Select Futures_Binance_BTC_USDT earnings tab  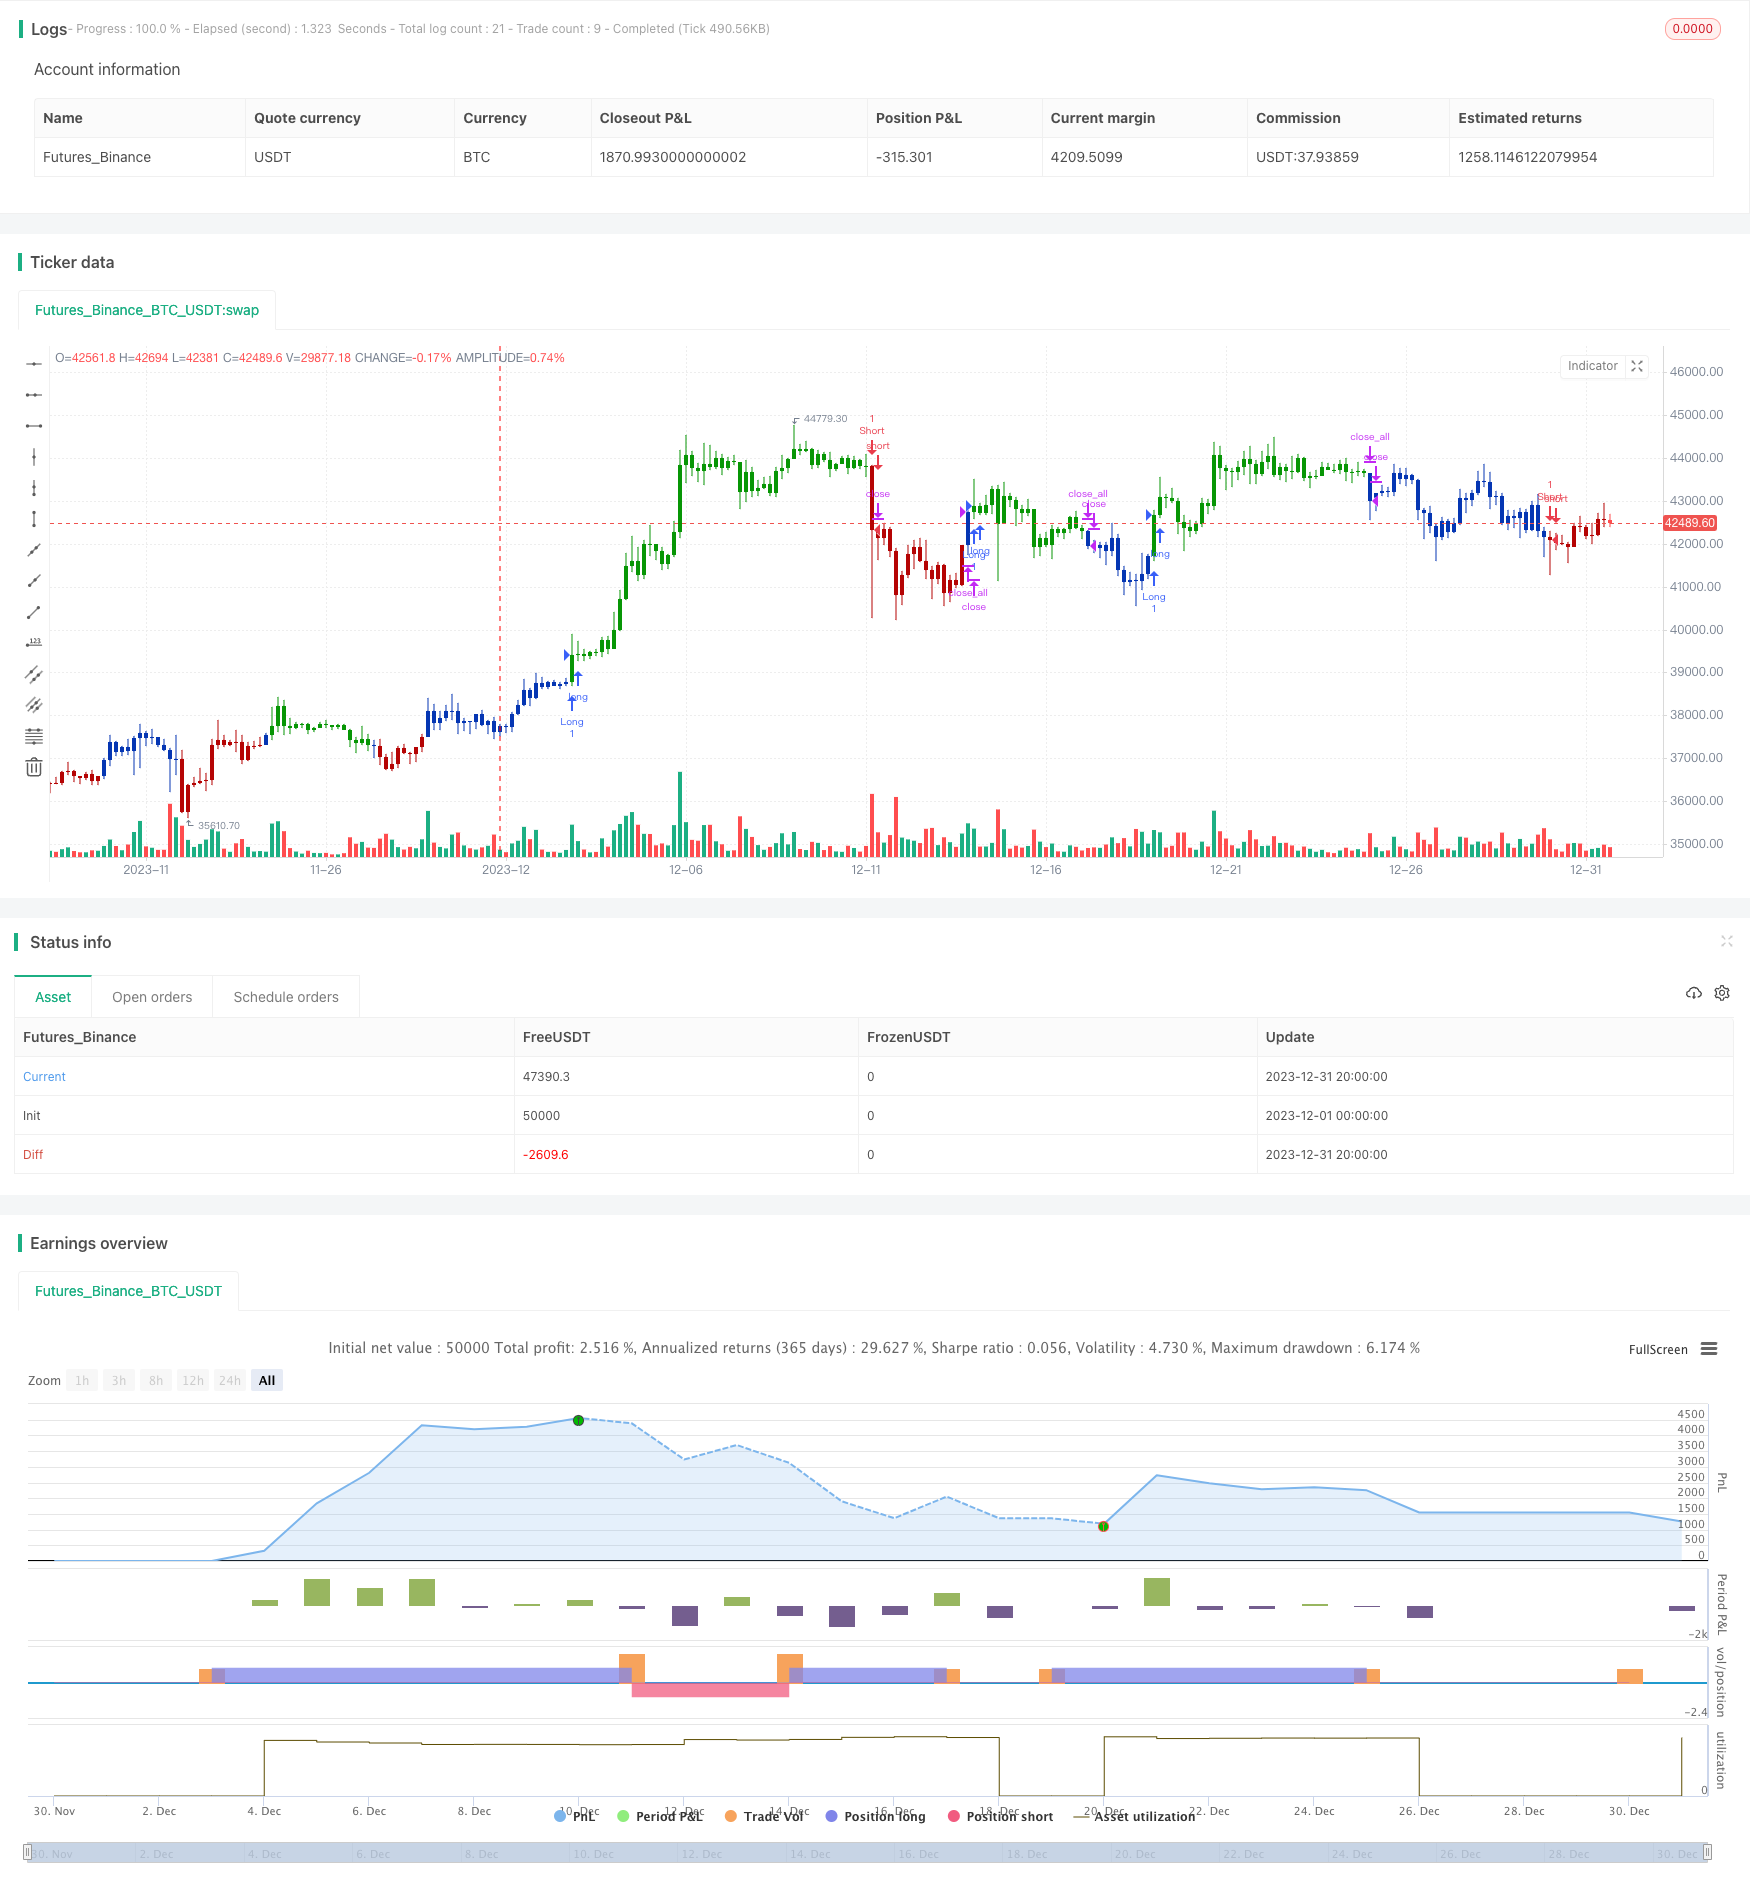coord(128,1291)
